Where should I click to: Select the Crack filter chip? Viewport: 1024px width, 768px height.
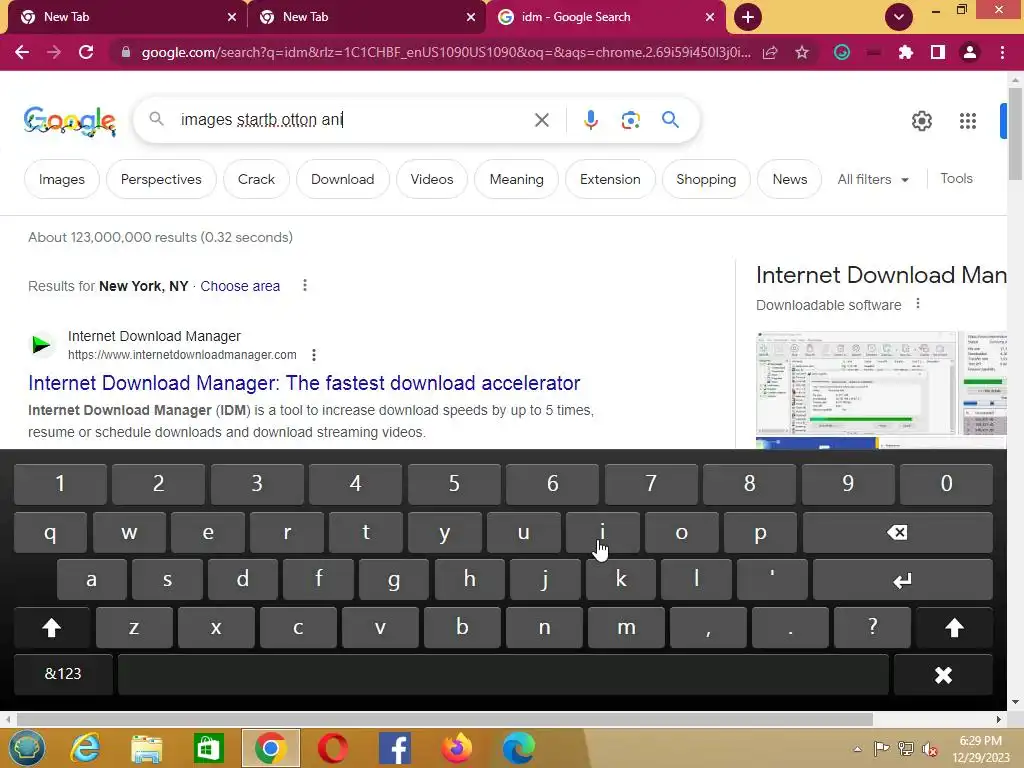pos(256,179)
